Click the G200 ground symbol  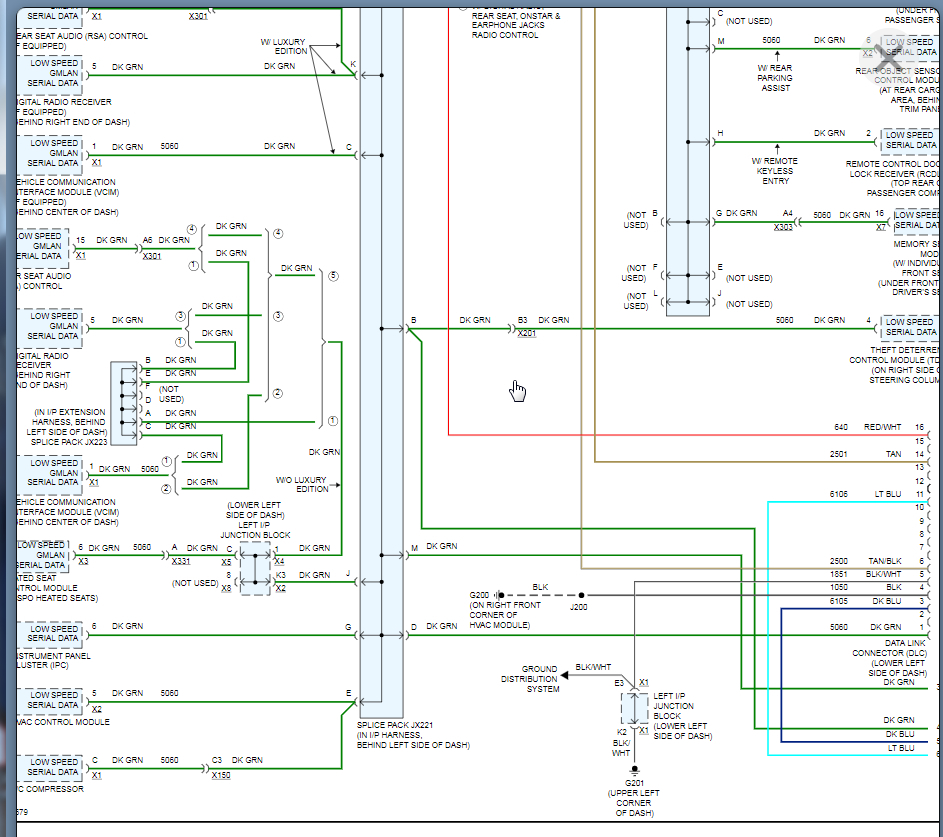click(499, 595)
